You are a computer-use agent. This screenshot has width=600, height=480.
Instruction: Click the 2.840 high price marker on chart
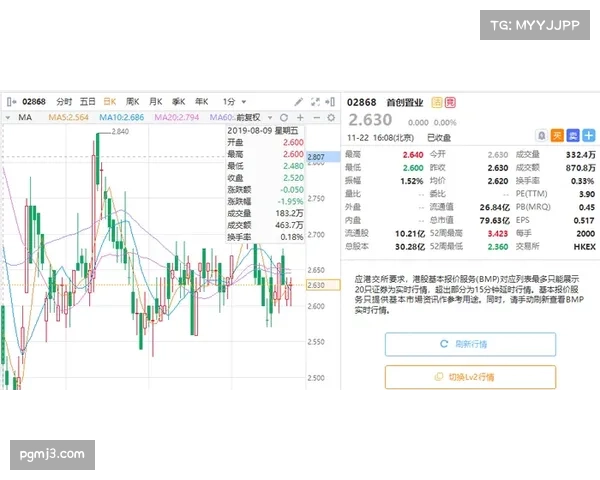120,132
